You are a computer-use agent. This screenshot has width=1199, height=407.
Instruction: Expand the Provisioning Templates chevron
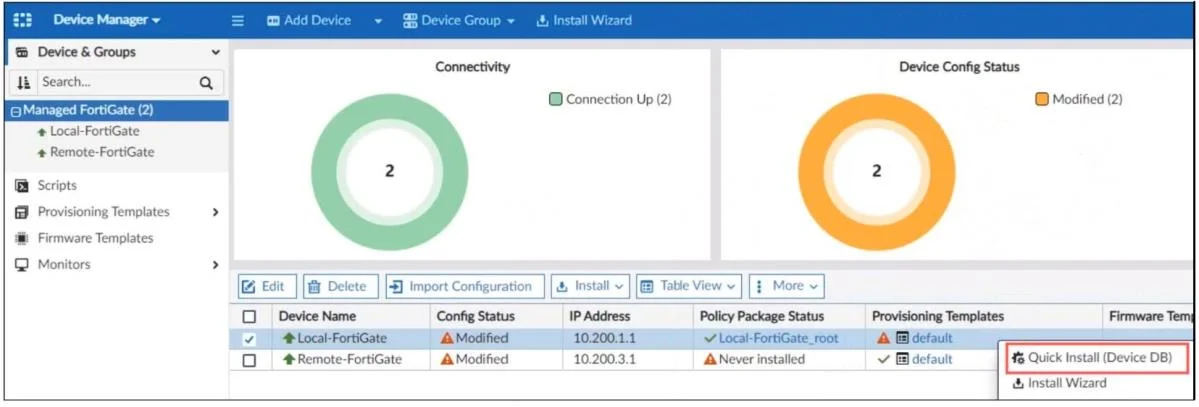[x=216, y=212]
